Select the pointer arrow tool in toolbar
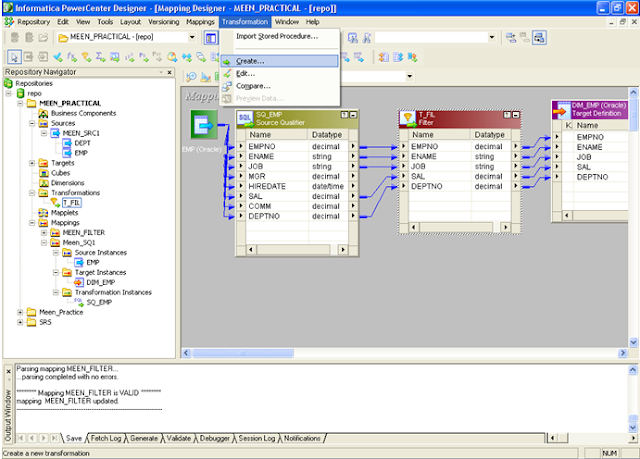This screenshot has width=640, height=459. [x=14, y=57]
